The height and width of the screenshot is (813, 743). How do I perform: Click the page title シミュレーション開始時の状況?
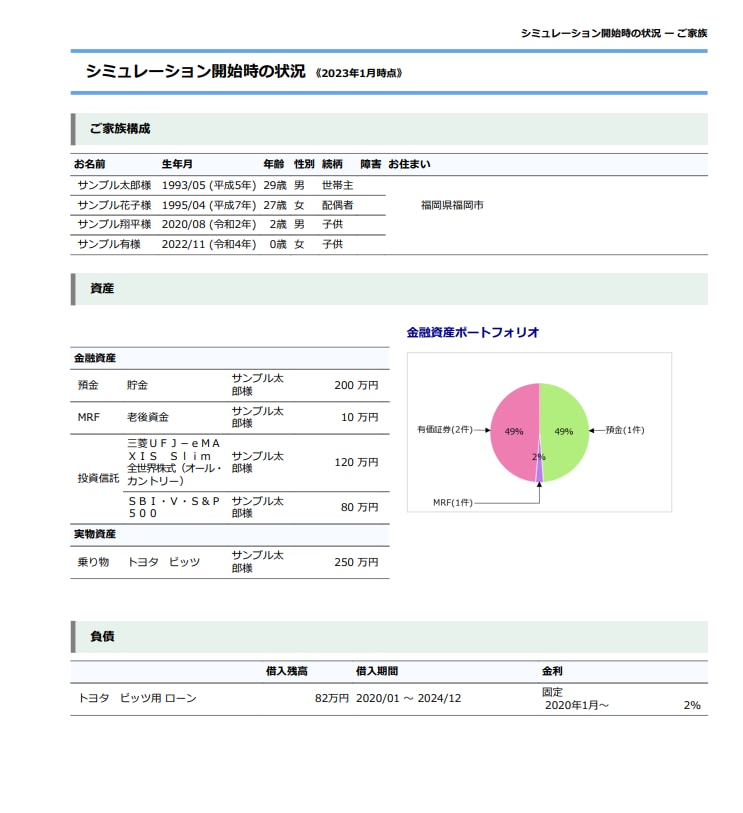click(x=195, y=71)
